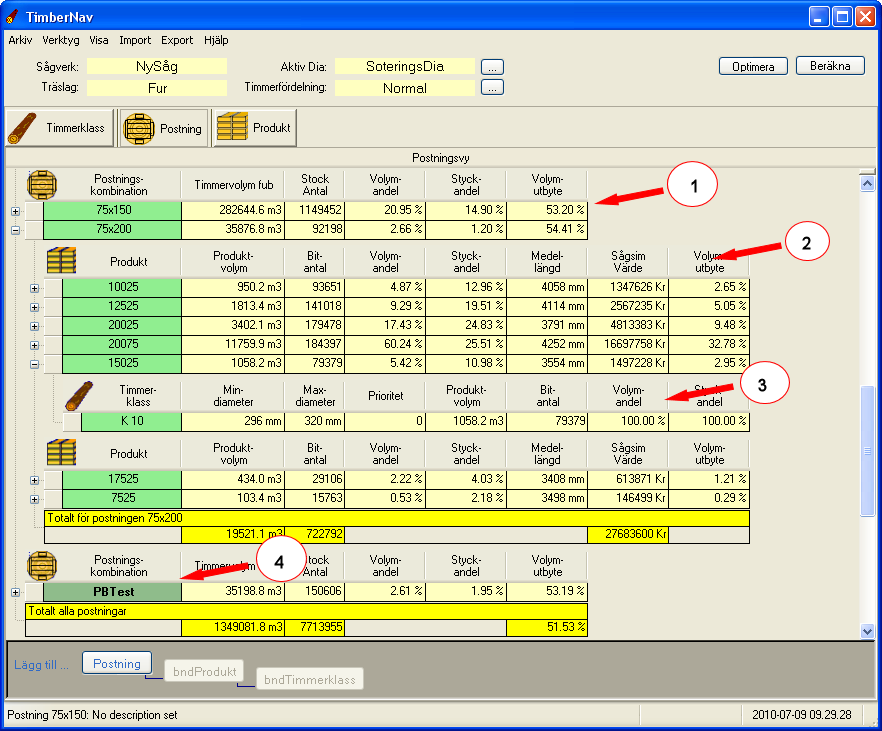Open the Hjälp menu
Viewport: 882px width, 731px height.
click(x=216, y=40)
